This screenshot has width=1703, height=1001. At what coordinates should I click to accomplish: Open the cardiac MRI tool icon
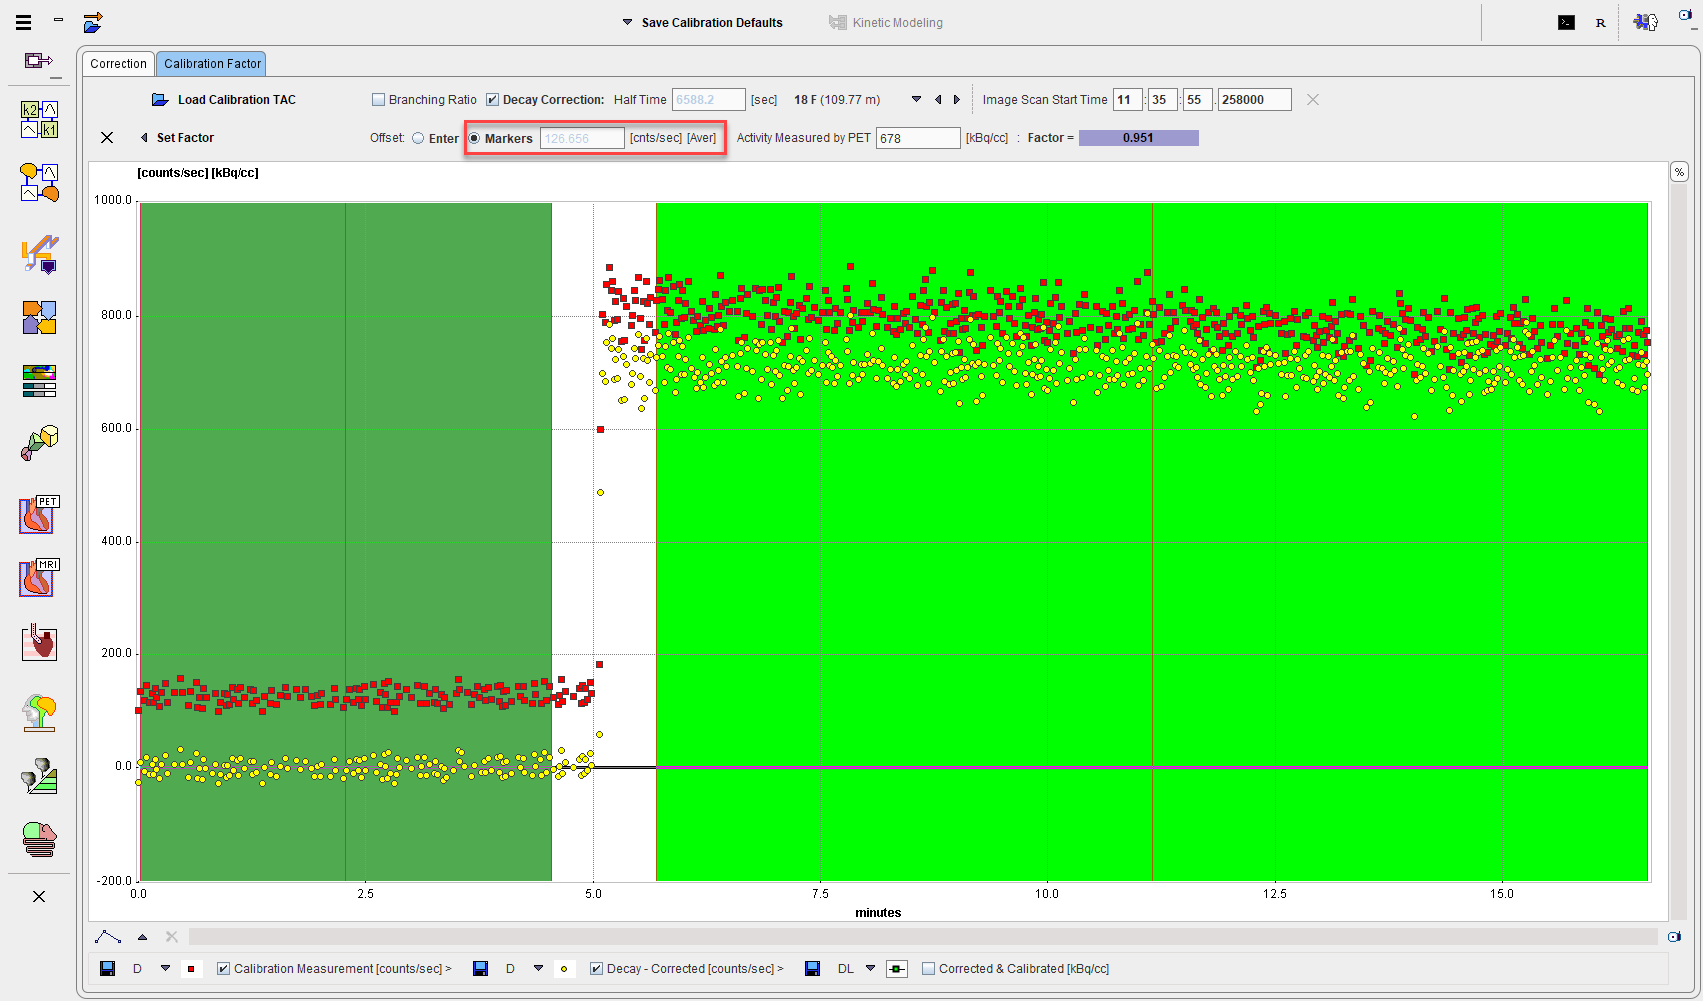pos(40,577)
